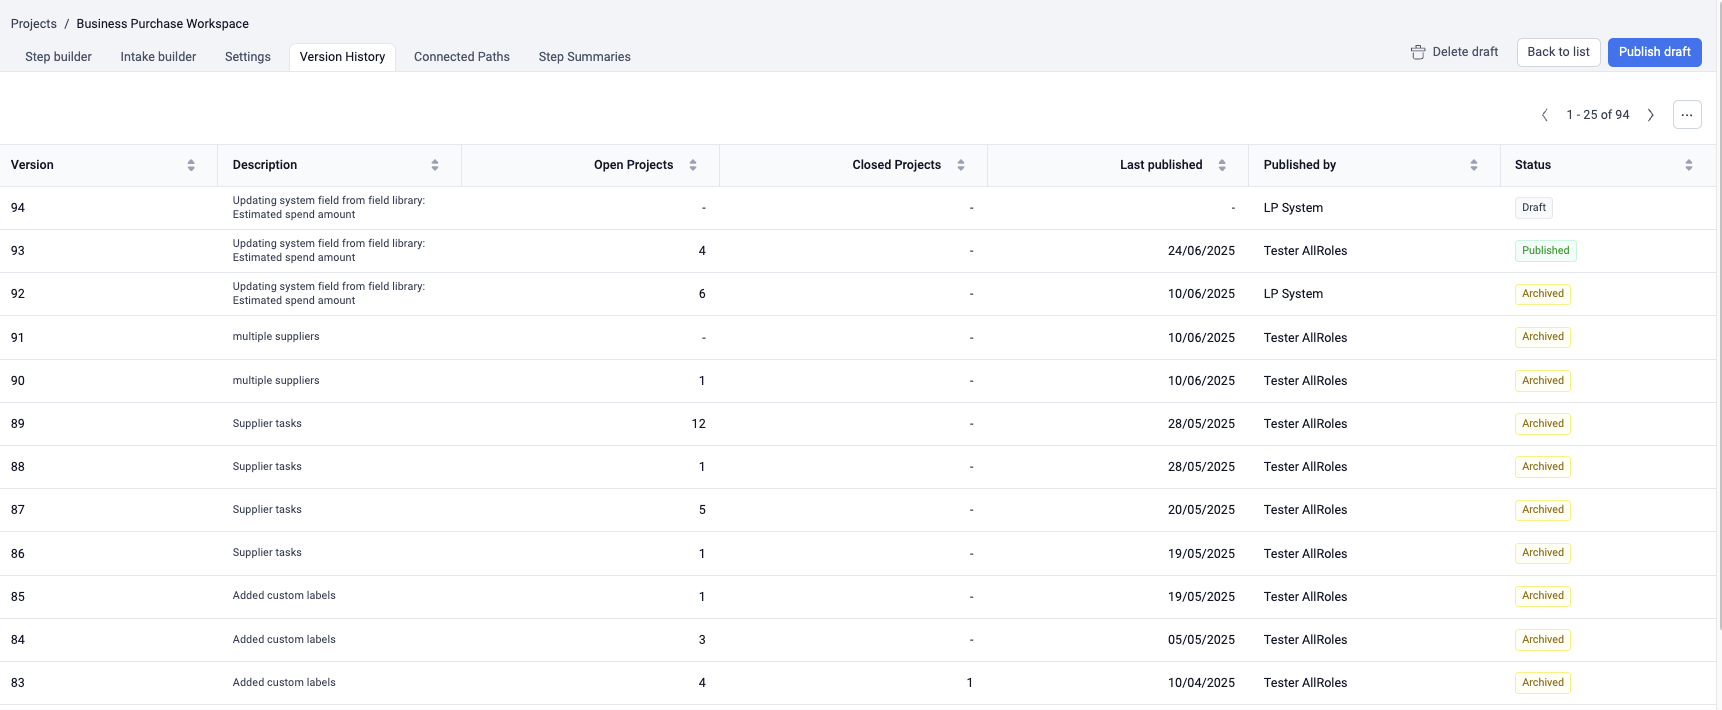Image resolution: width=1722 pixels, height=710 pixels.
Task: Click the Publish draft button
Action: pyautogui.click(x=1654, y=52)
